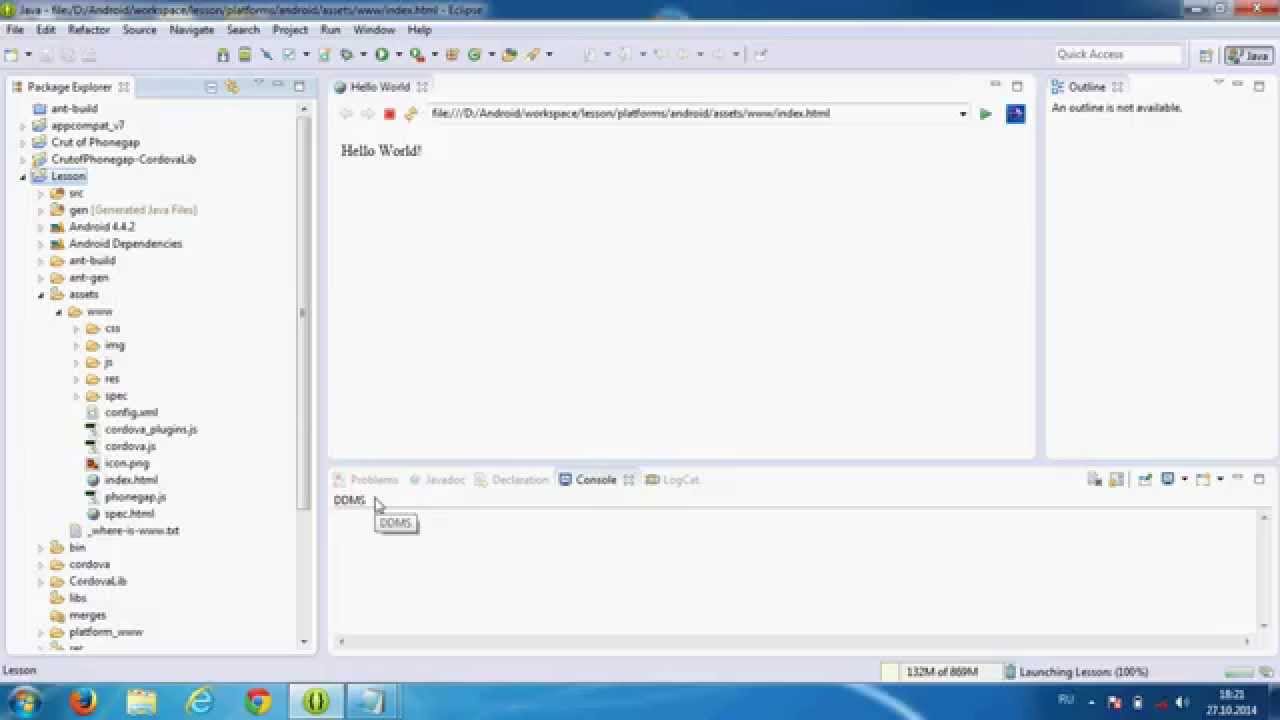This screenshot has width=1280, height=720.
Task: Toggle Link with Editor in Package Explorer
Action: pyautogui.click(x=232, y=87)
